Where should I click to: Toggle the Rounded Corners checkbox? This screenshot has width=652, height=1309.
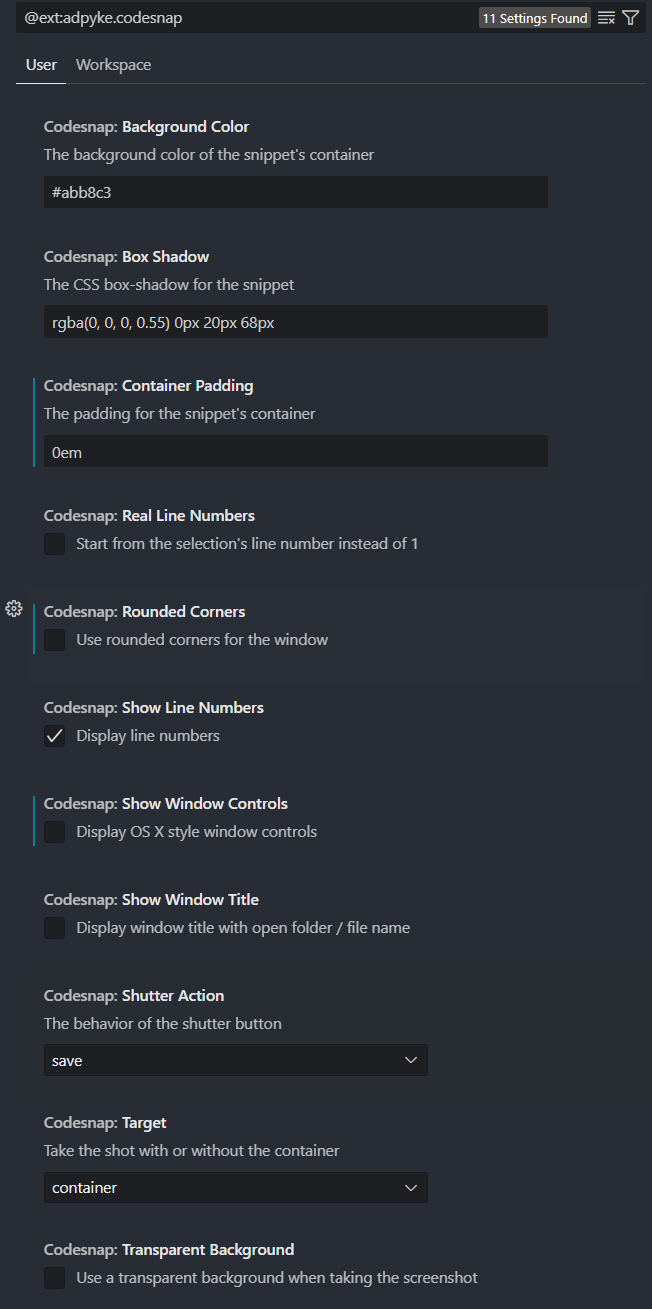coord(55,640)
